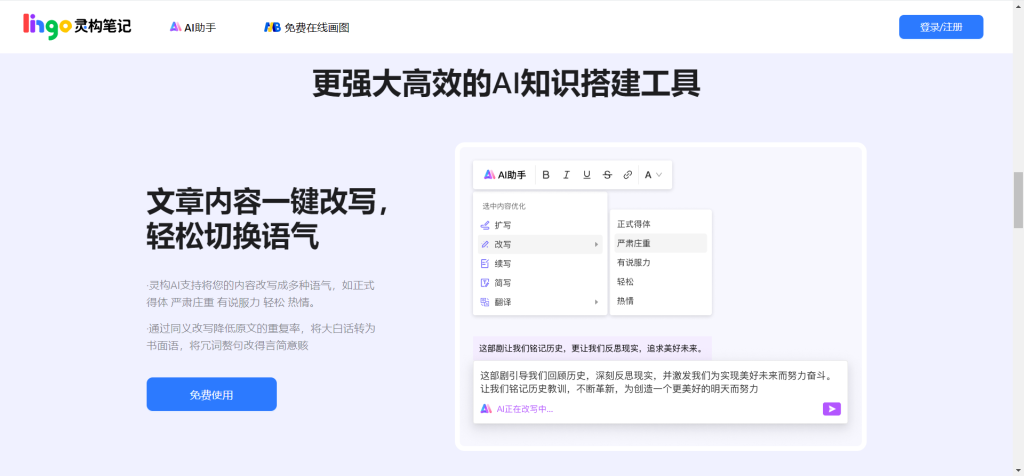The image size is (1024, 476).
Task: Select the 简写 summarize option
Action: pyautogui.click(x=503, y=283)
